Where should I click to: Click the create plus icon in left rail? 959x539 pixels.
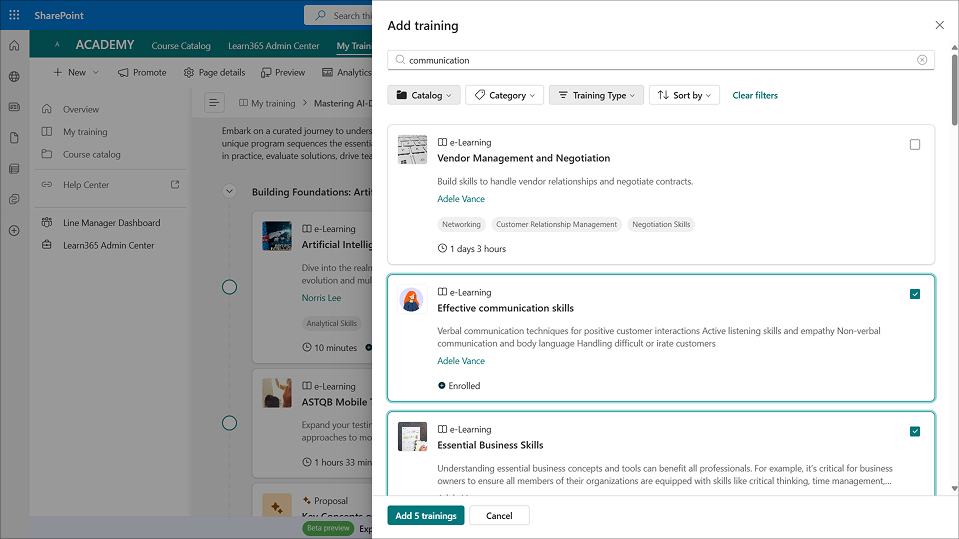click(14, 231)
